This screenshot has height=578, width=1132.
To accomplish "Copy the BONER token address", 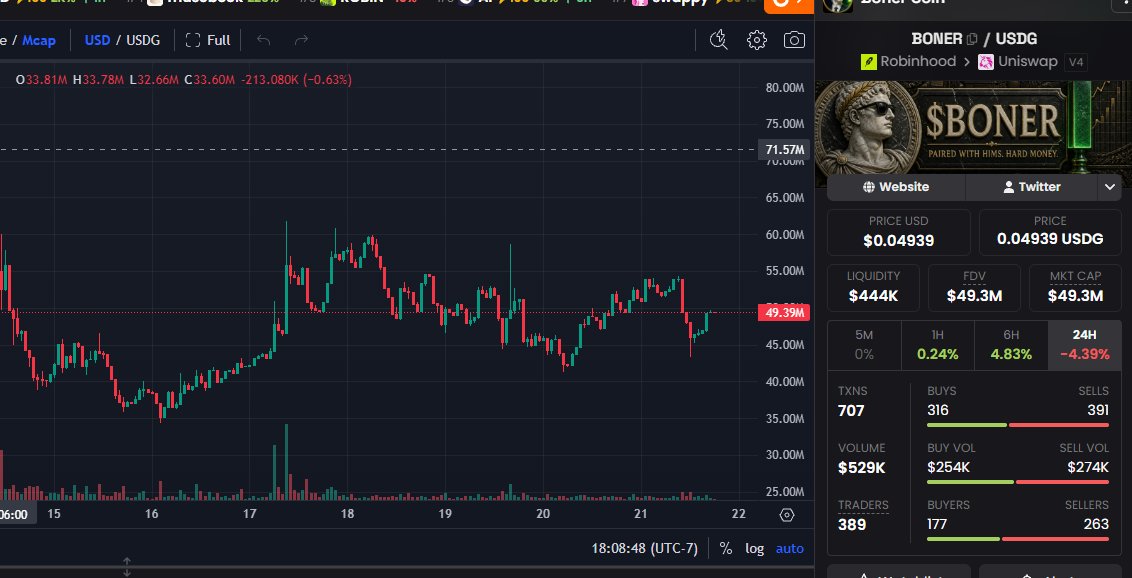I will point(972,39).
